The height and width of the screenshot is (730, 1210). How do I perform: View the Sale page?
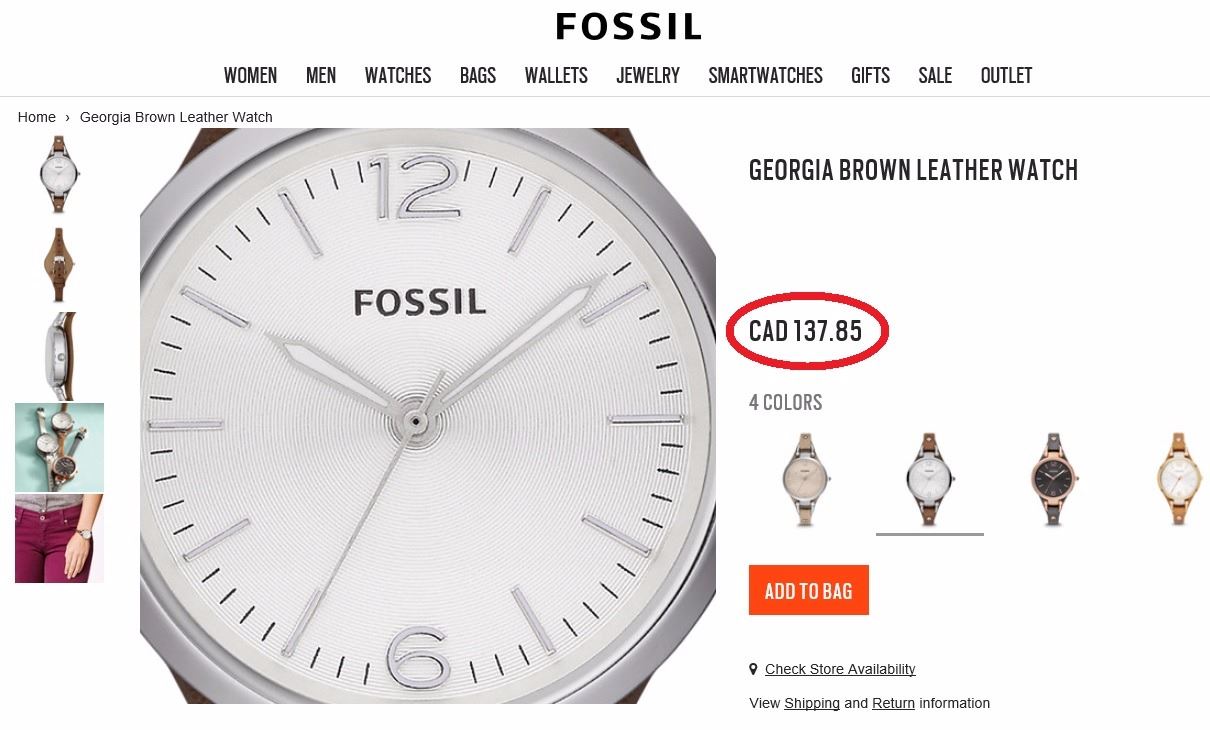tap(935, 76)
